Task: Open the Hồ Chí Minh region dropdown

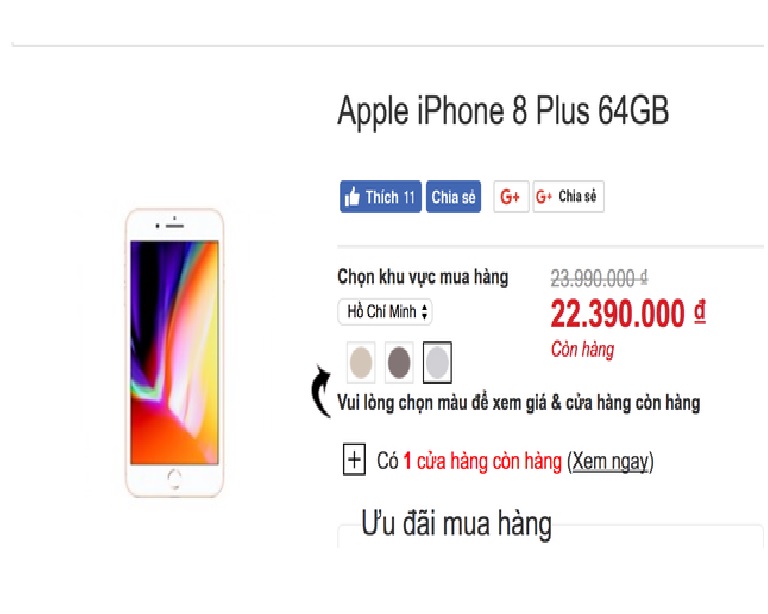Action: [385, 311]
